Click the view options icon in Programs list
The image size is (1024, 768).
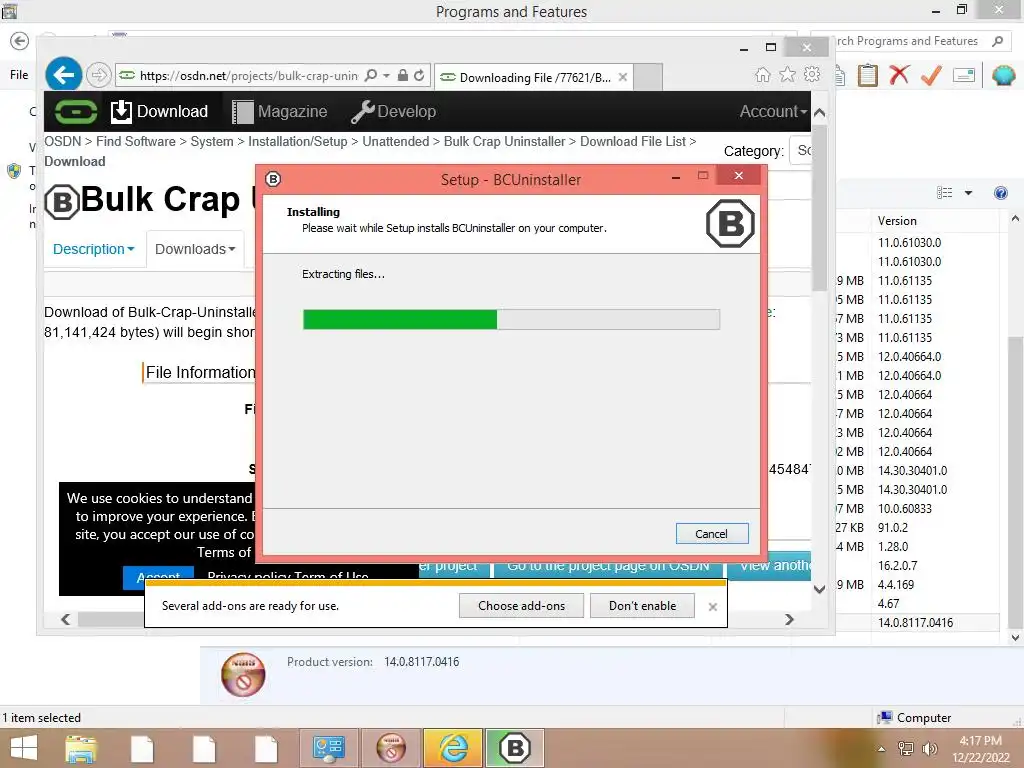[x=944, y=193]
